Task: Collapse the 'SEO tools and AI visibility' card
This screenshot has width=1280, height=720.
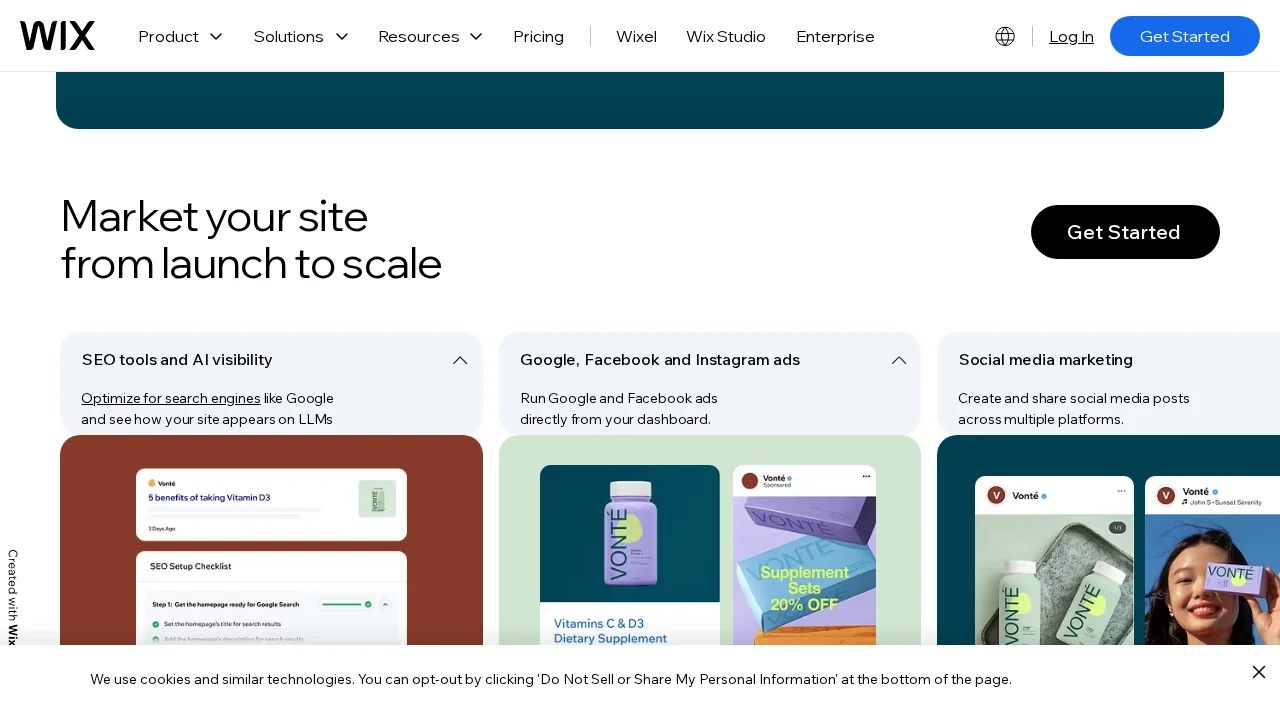Action: click(x=459, y=360)
